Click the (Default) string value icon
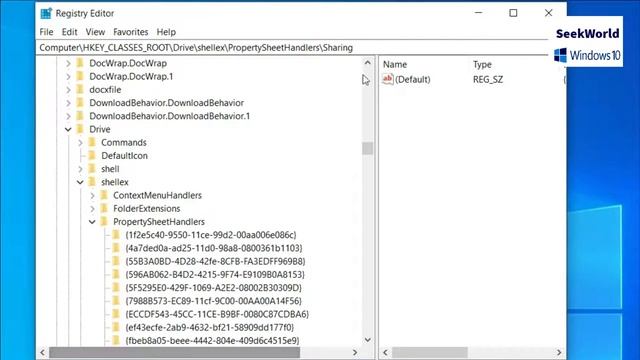The image size is (640, 360). tap(388, 79)
